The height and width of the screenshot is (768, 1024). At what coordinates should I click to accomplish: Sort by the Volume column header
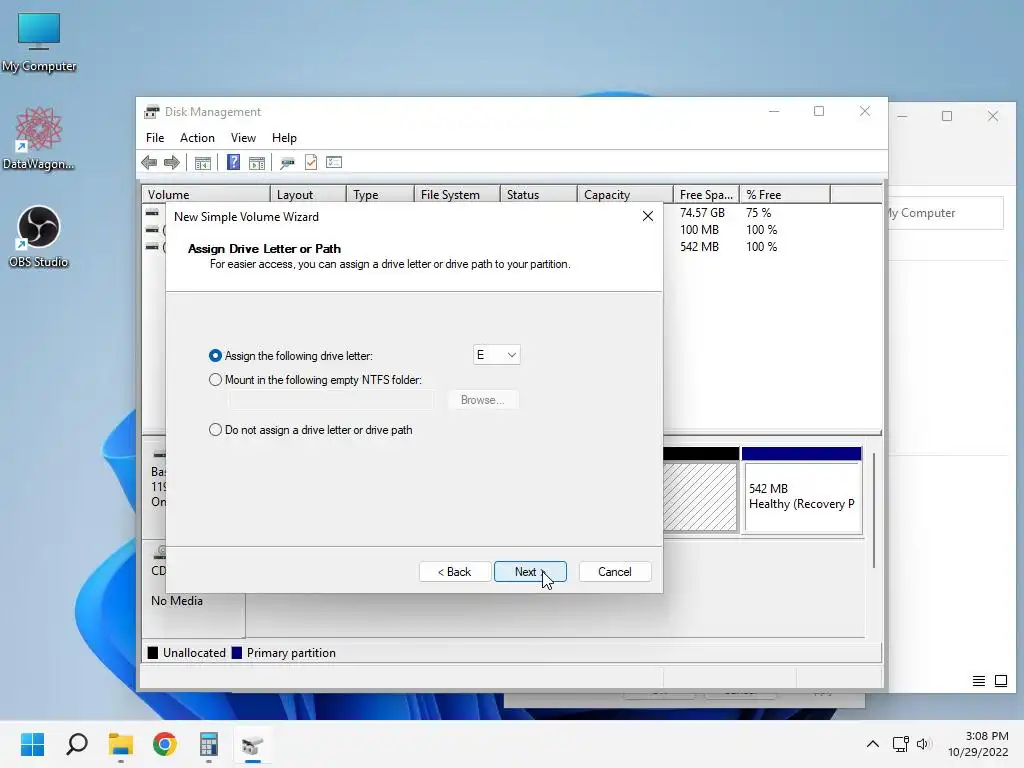coord(206,195)
